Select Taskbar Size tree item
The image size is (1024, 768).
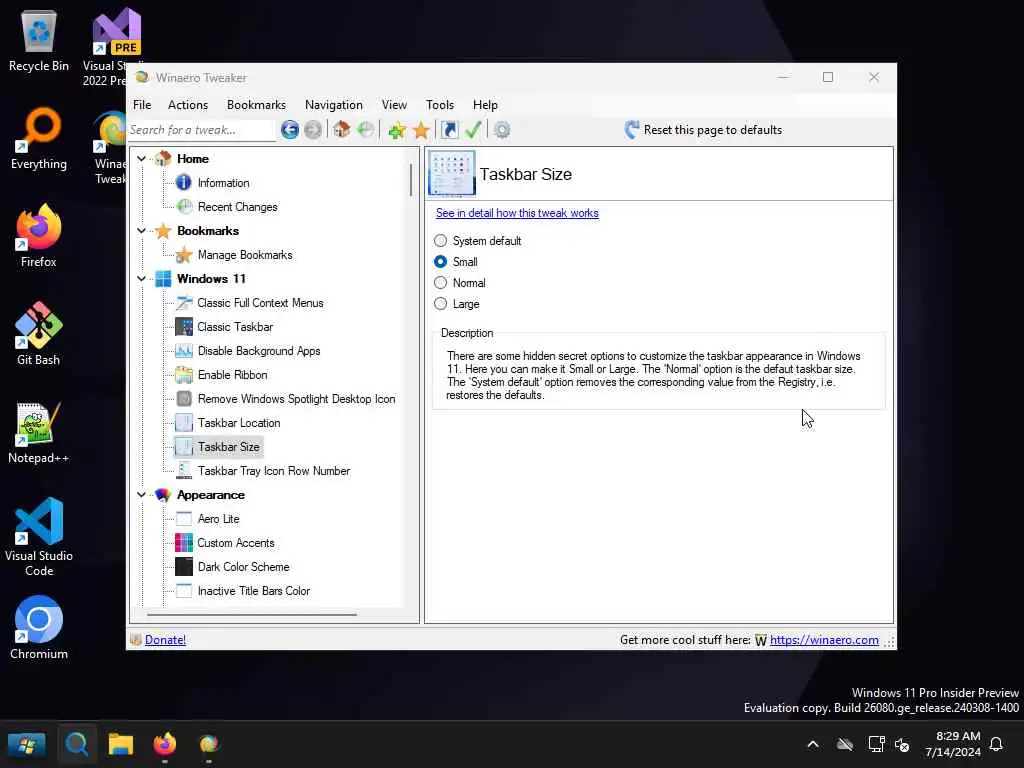228,447
